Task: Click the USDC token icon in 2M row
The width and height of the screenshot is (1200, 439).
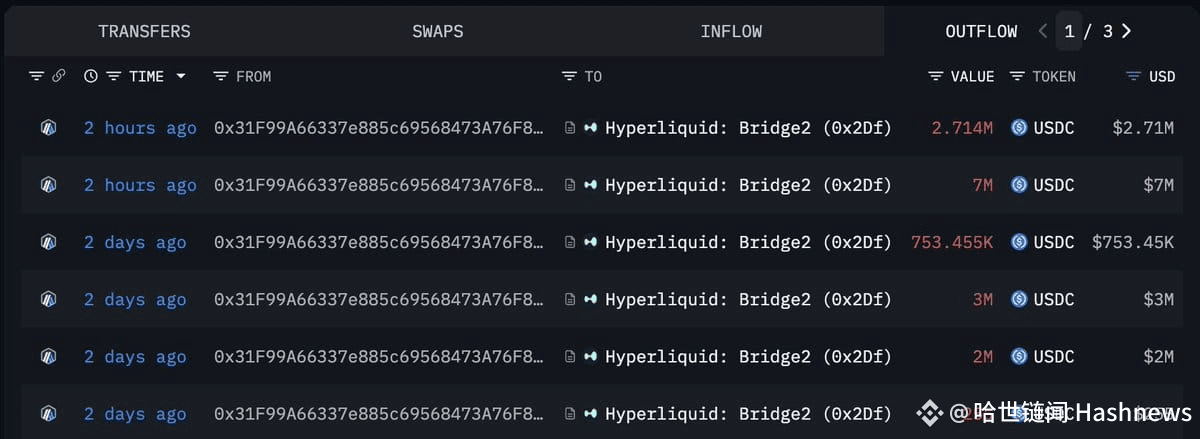Action: (1019, 357)
